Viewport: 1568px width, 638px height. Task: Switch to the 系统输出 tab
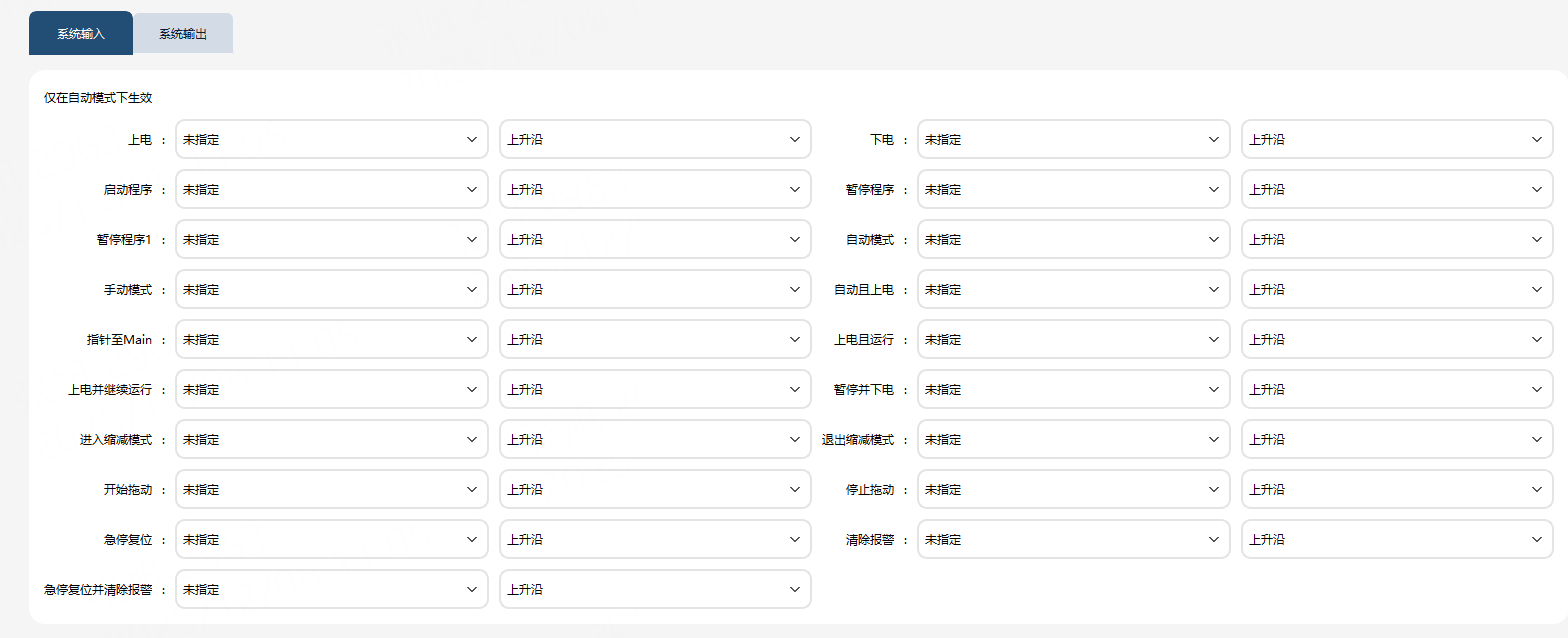coord(183,33)
